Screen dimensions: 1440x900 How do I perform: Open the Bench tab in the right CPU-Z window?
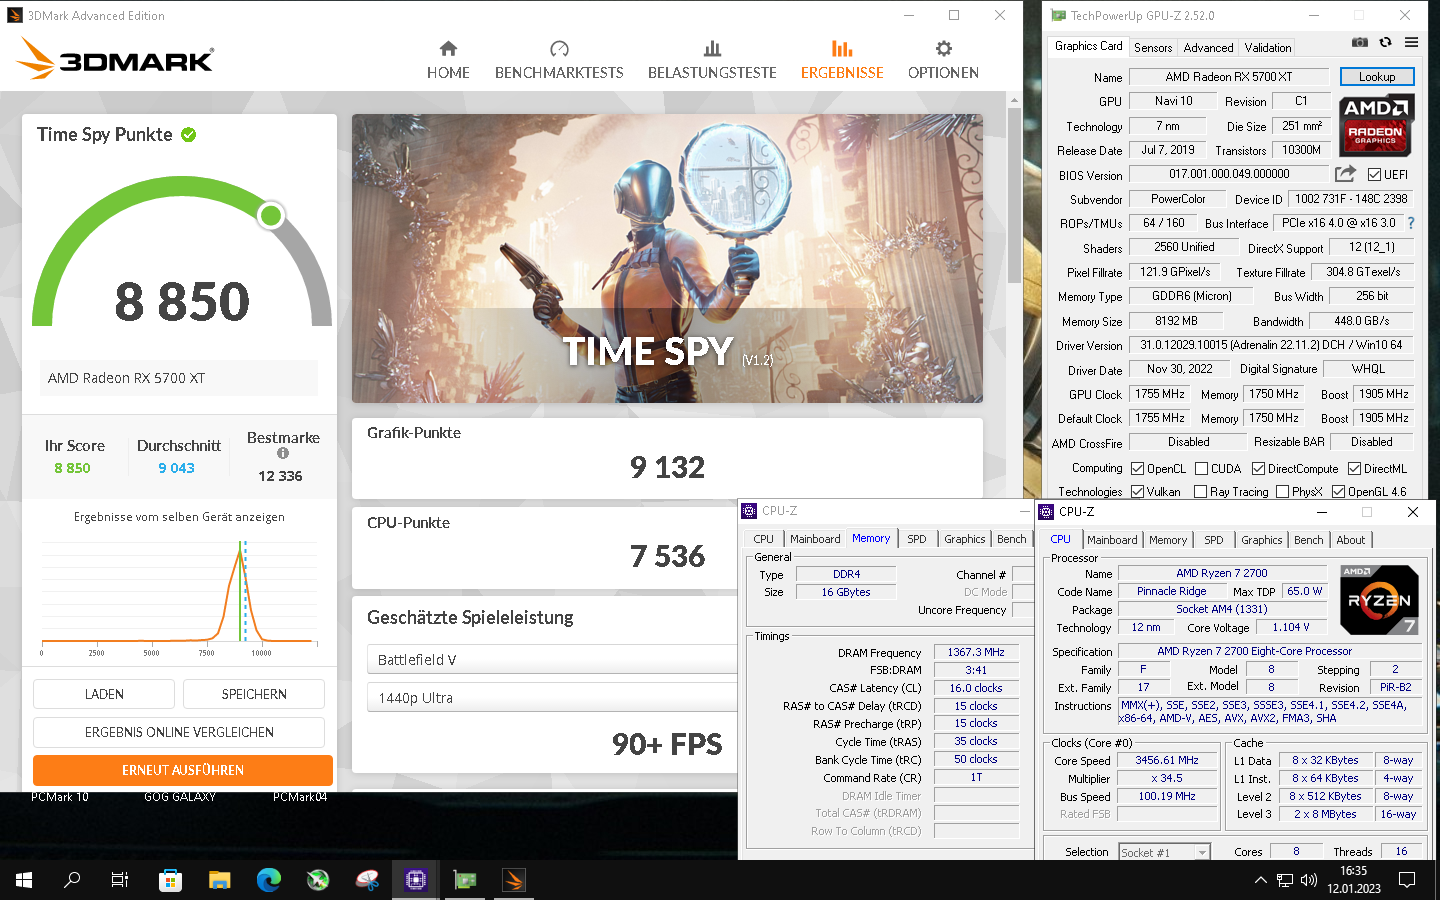(1308, 540)
